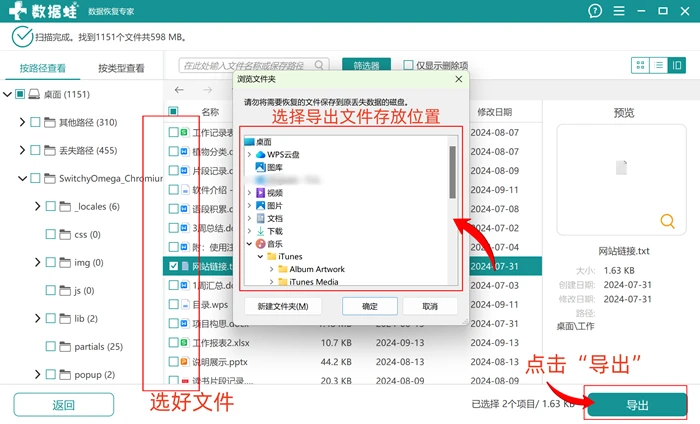Click the green 导出 button

pyautogui.click(x=637, y=405)
